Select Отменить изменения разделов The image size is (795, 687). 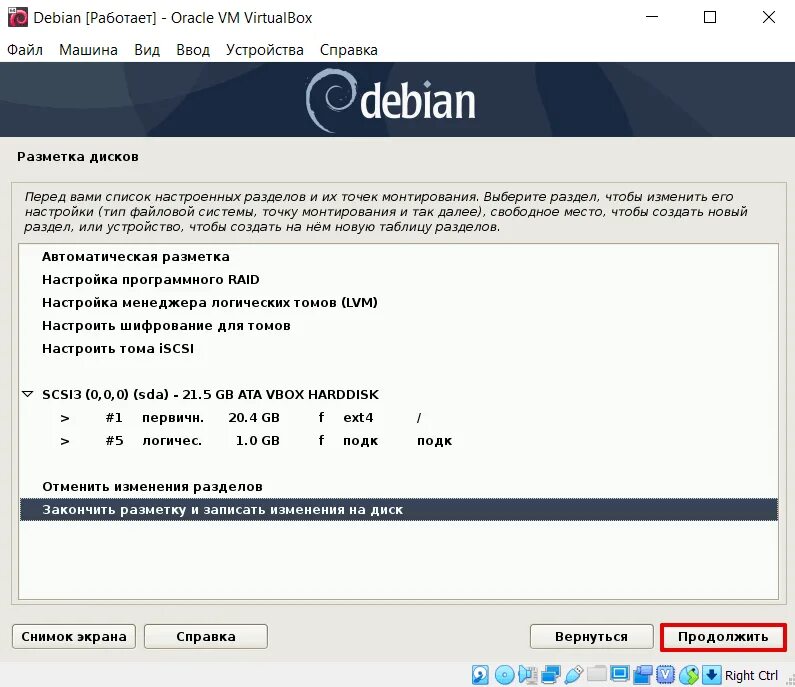(399, 487)
